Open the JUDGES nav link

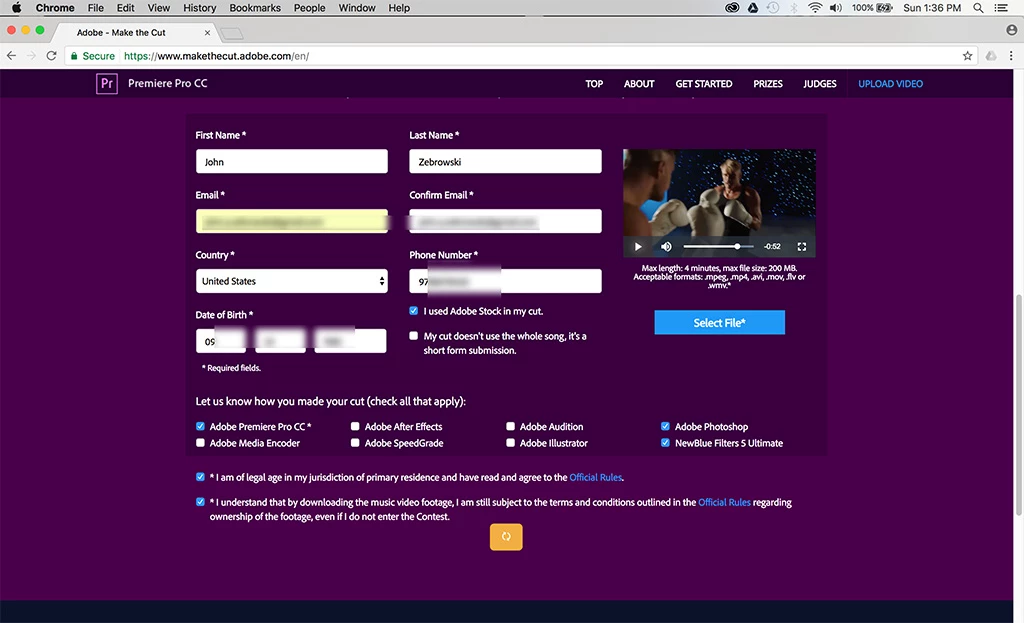pyautogui.click(x=820, y=84)
